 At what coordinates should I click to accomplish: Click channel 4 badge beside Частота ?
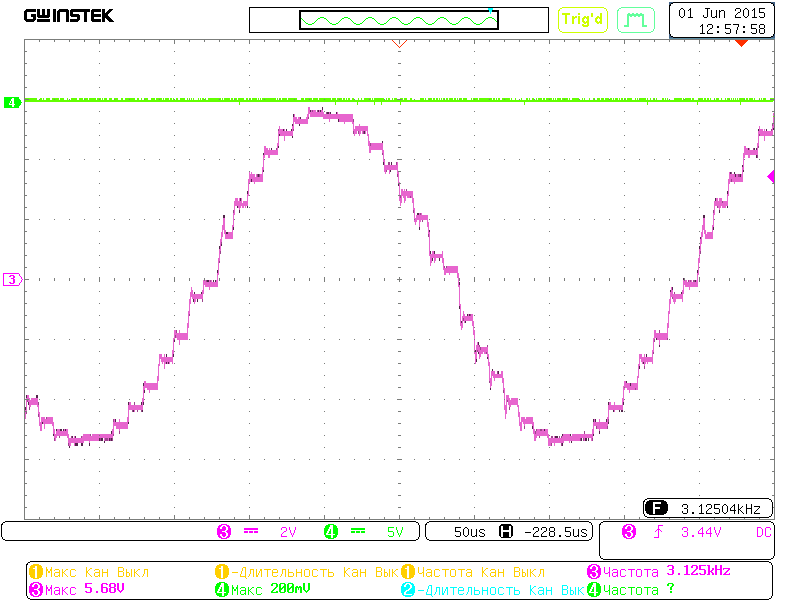click(x=594, y=589)
